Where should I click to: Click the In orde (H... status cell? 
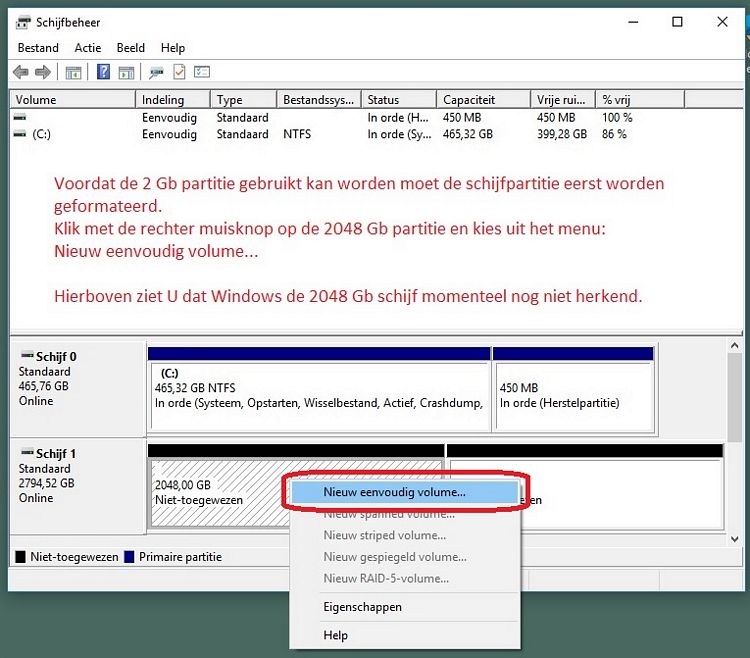tap(398, 118)
